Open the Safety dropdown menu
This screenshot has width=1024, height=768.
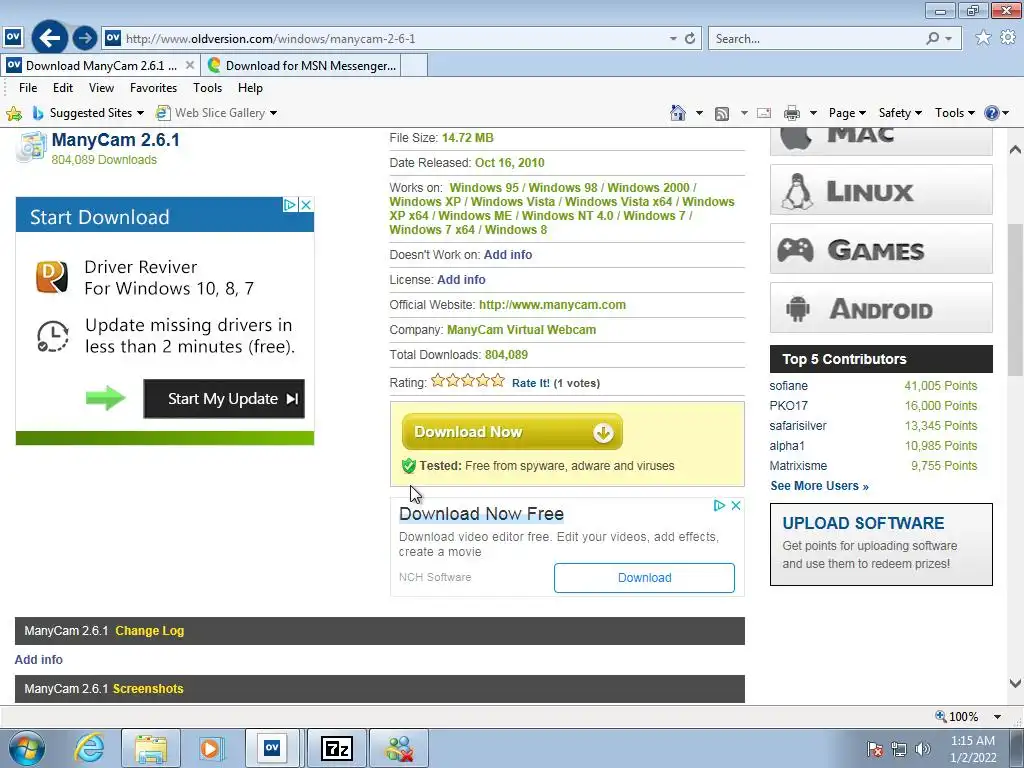(x=900, y=113)
